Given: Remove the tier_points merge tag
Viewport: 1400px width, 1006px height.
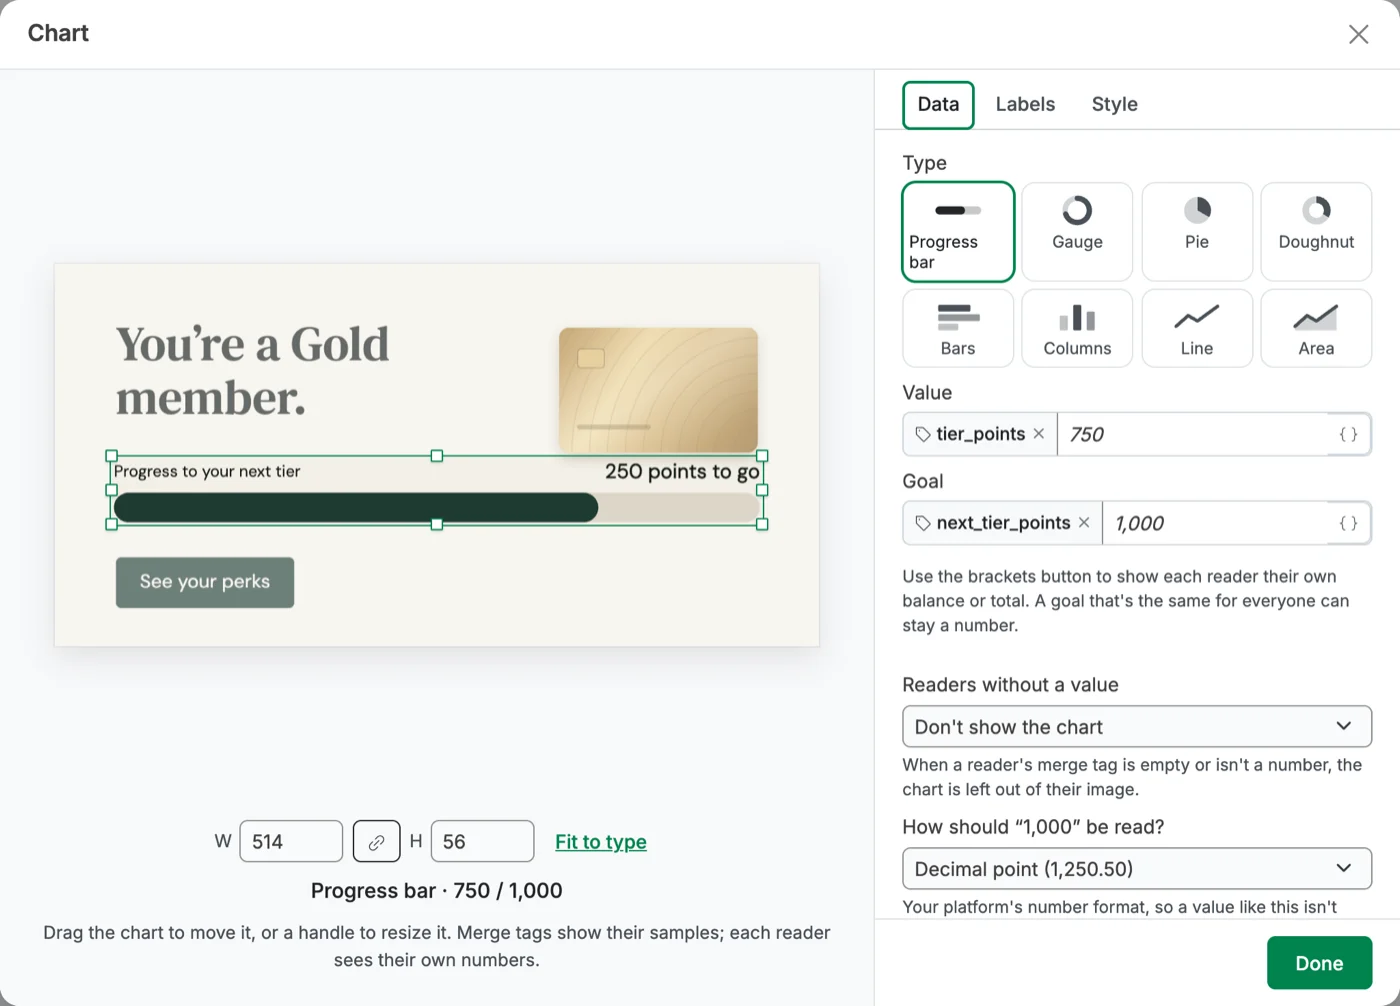Looking at the screenshot, I should (1039, 434).
